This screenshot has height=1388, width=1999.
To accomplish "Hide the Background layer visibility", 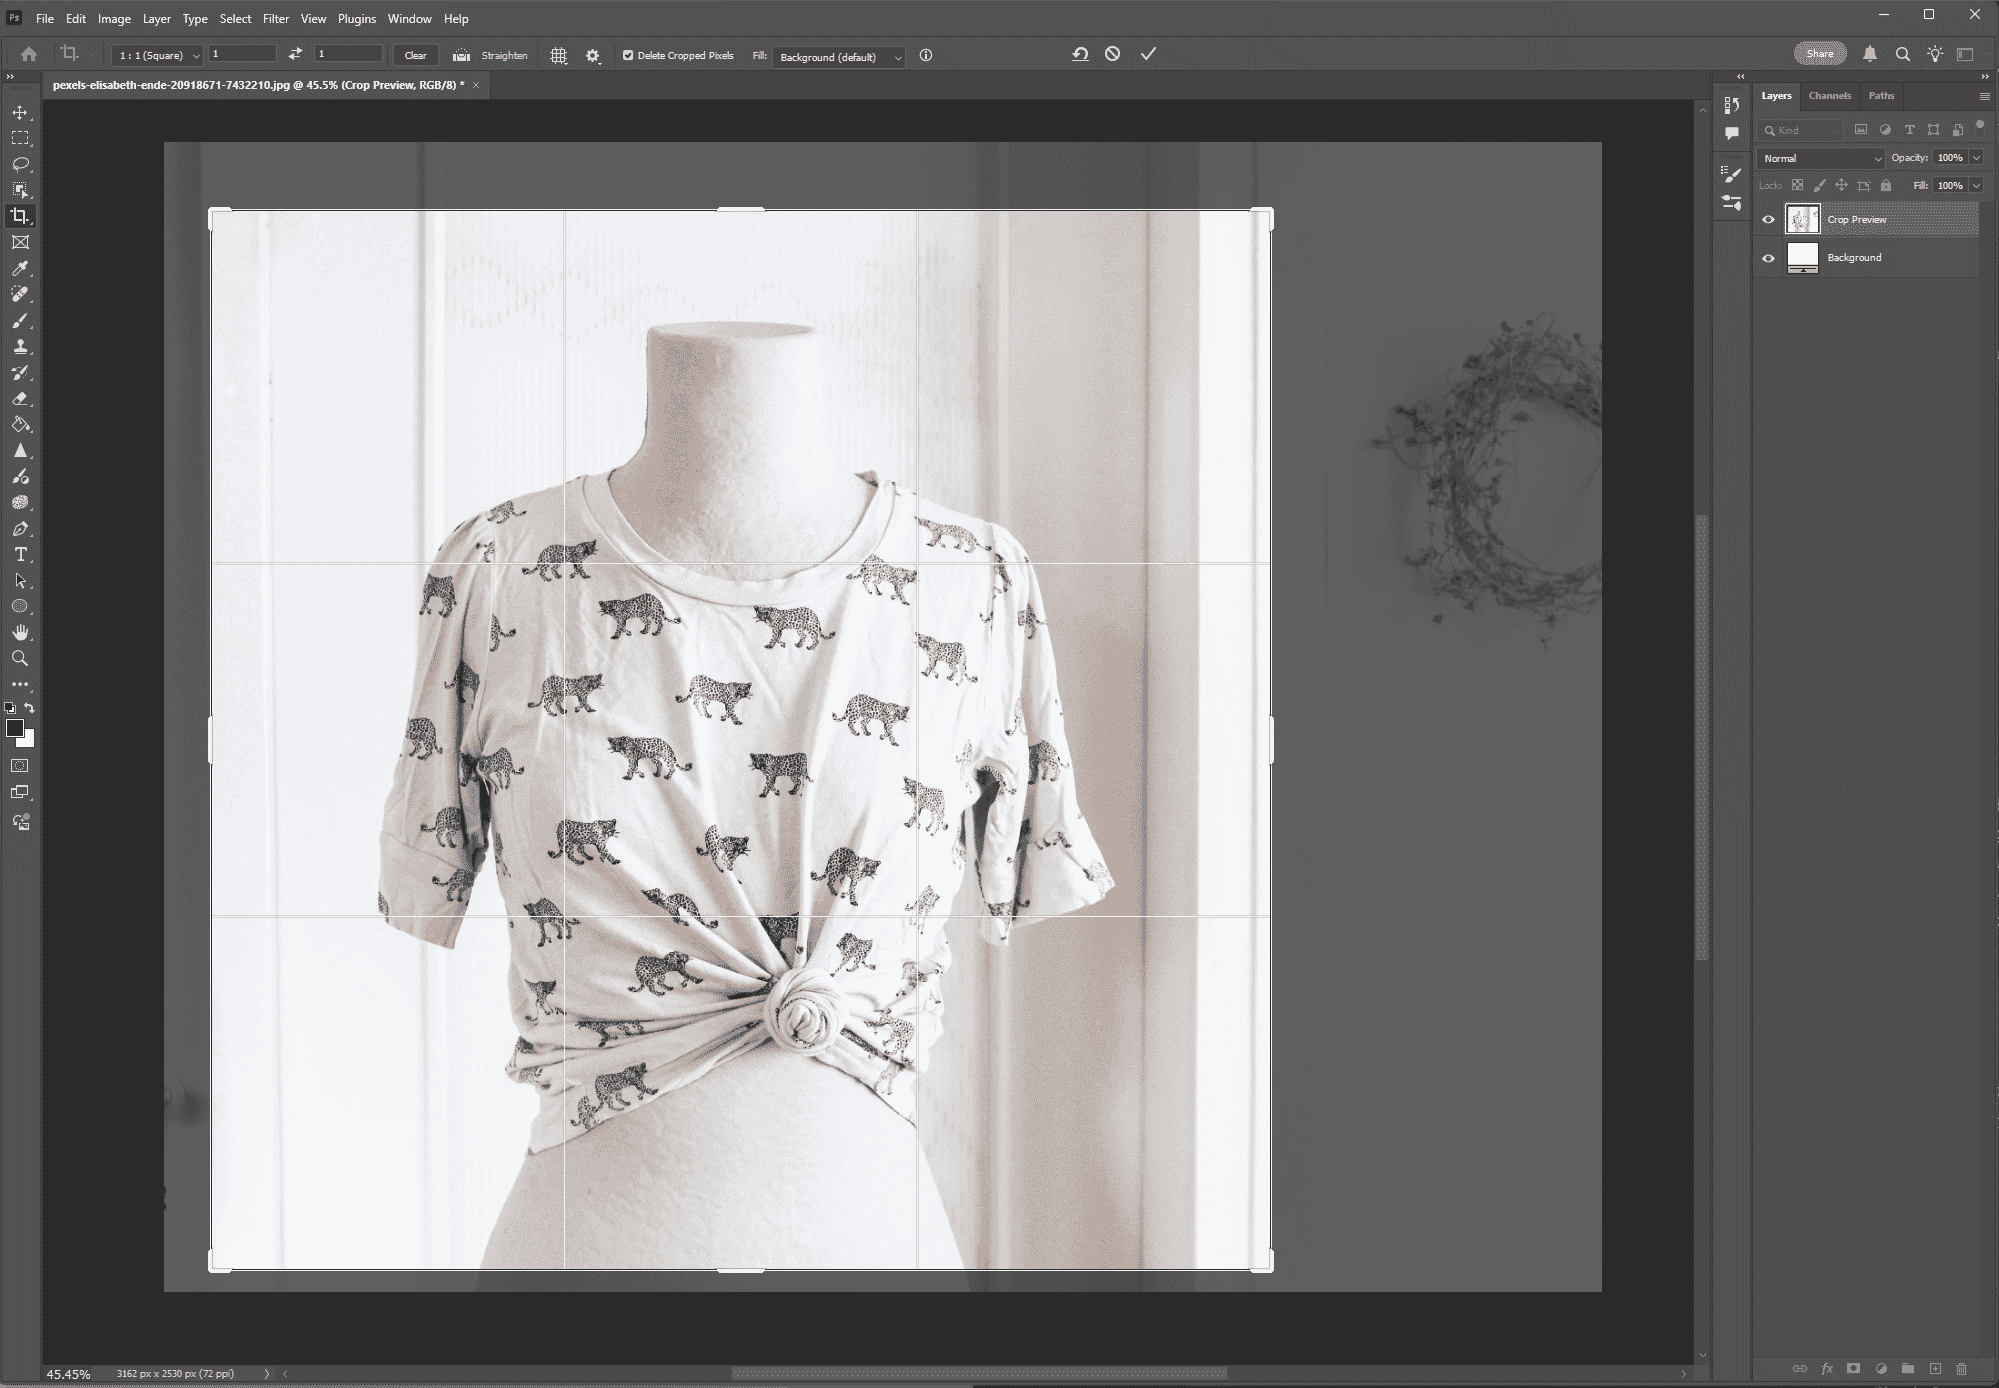I will 1768,258.
